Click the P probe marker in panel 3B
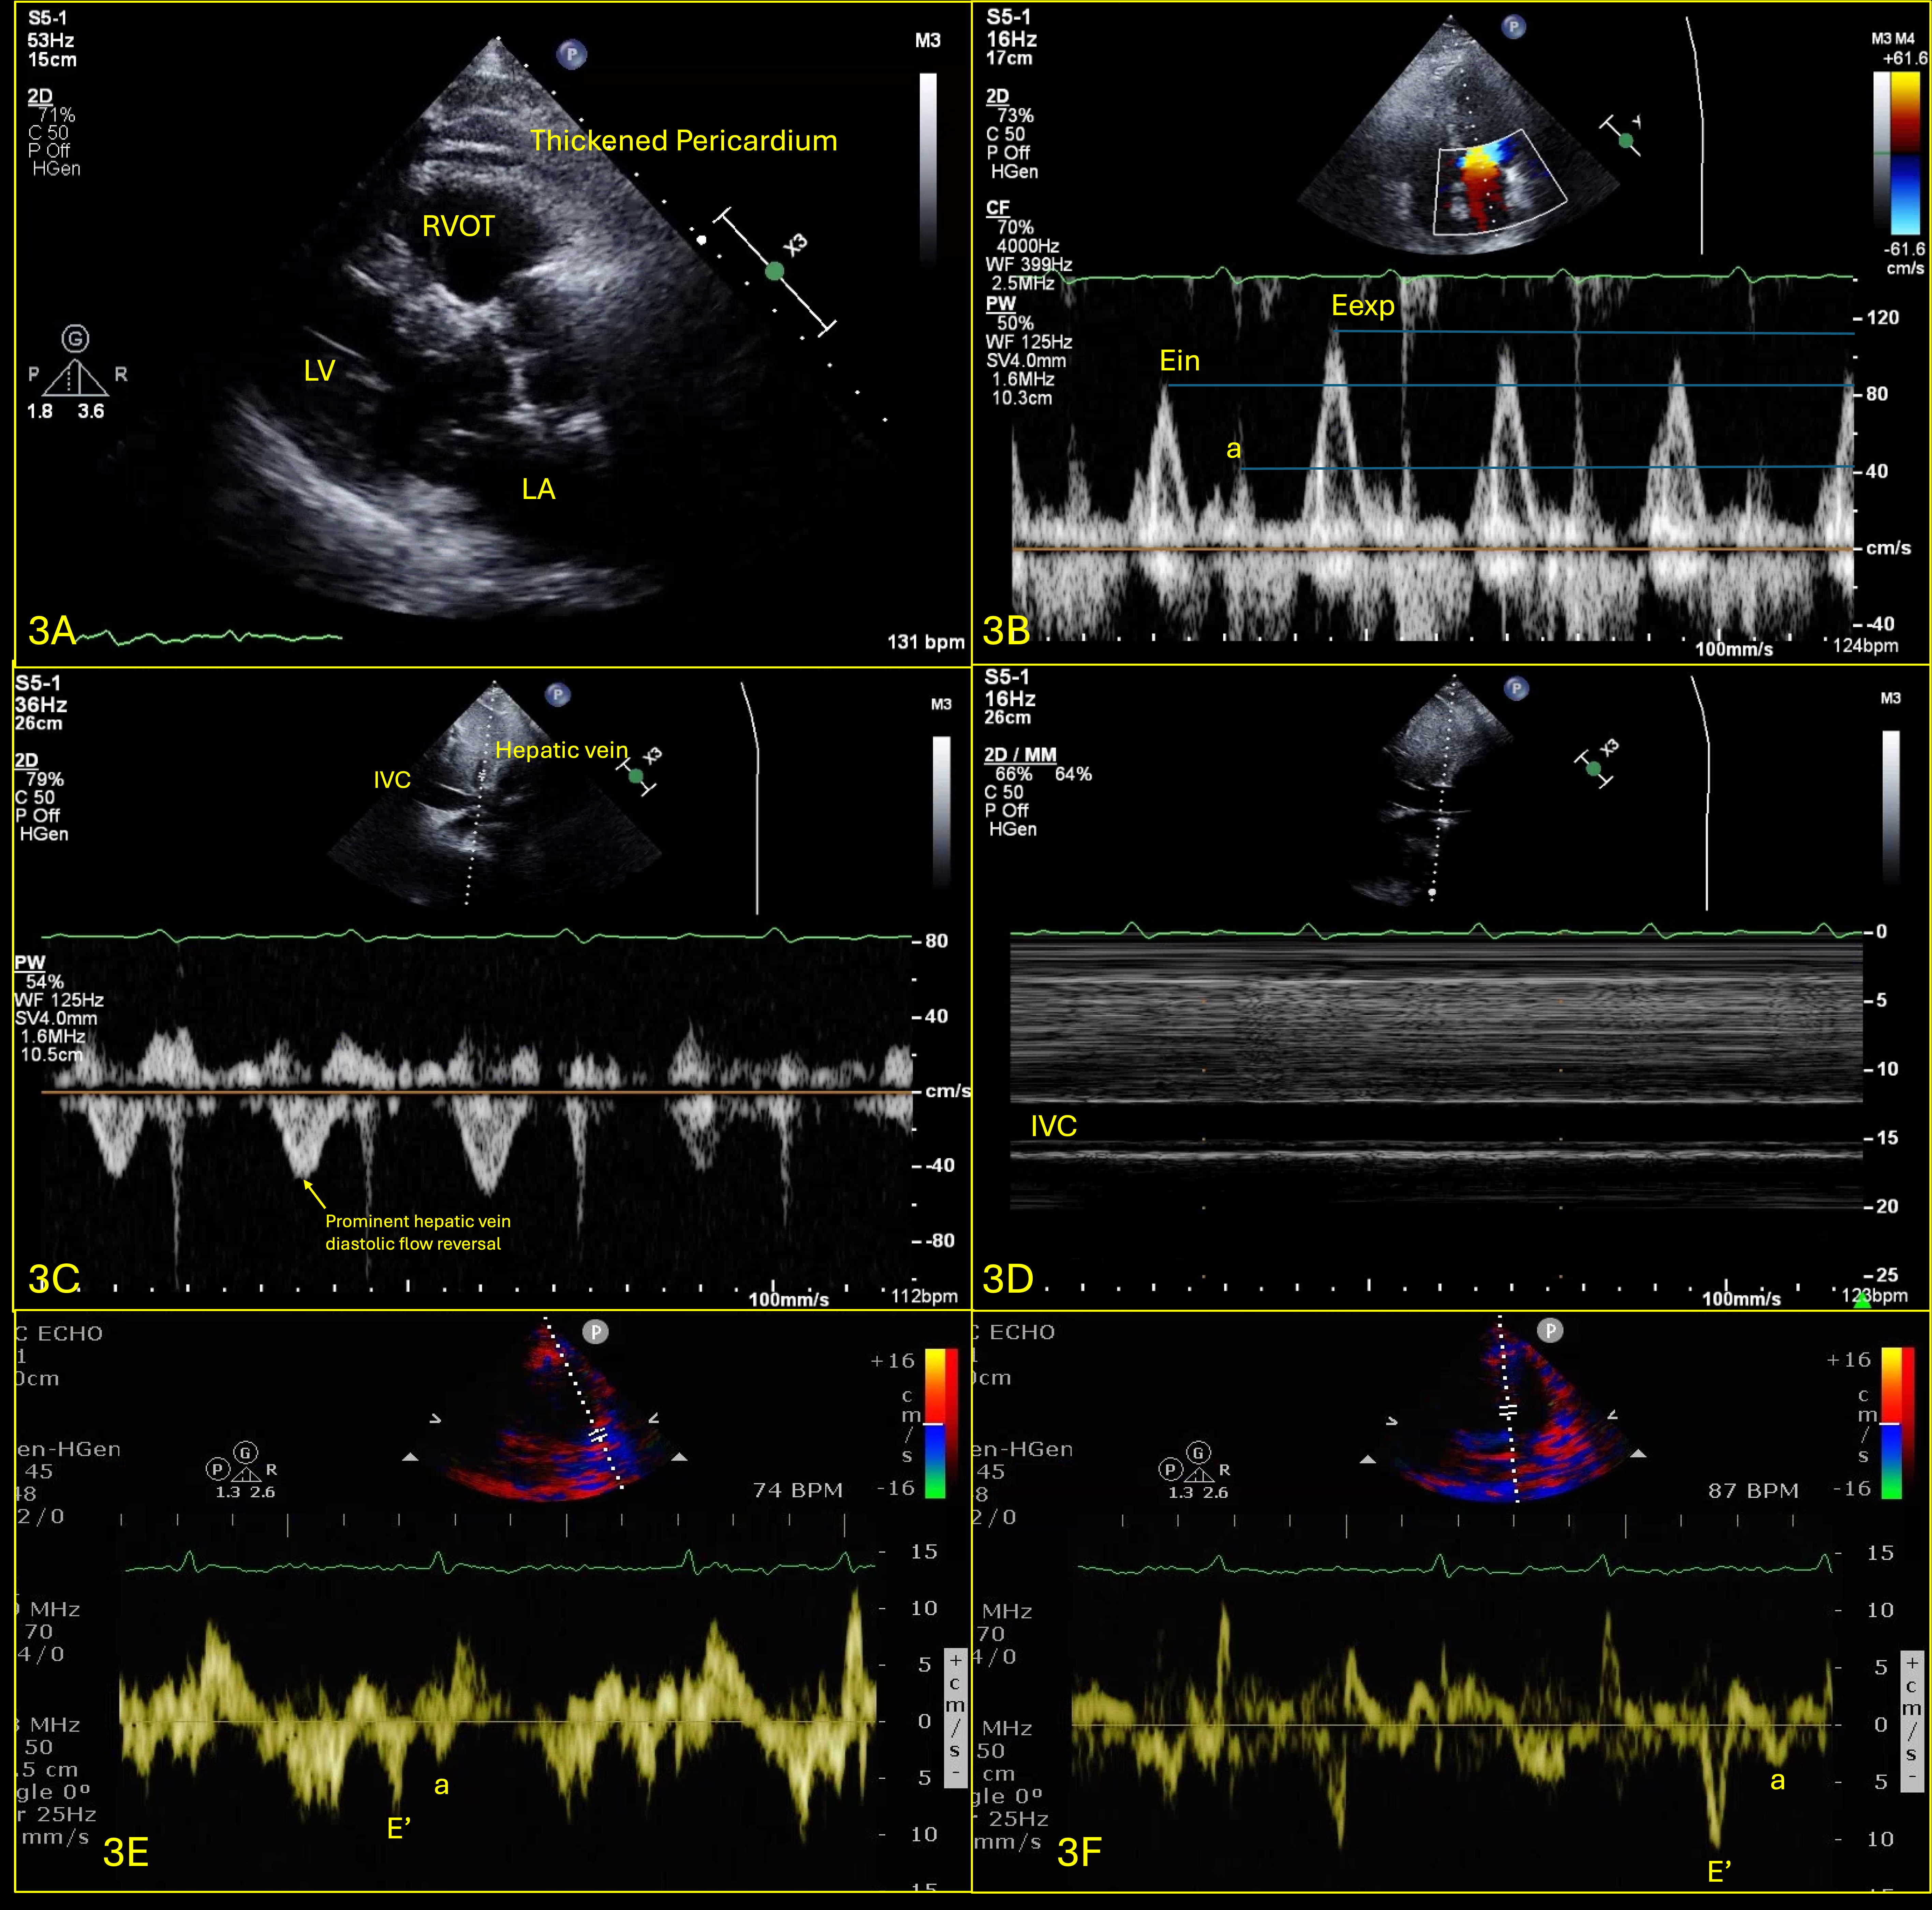This screenshot has width=1932, height=1910. coord(1514,27)
